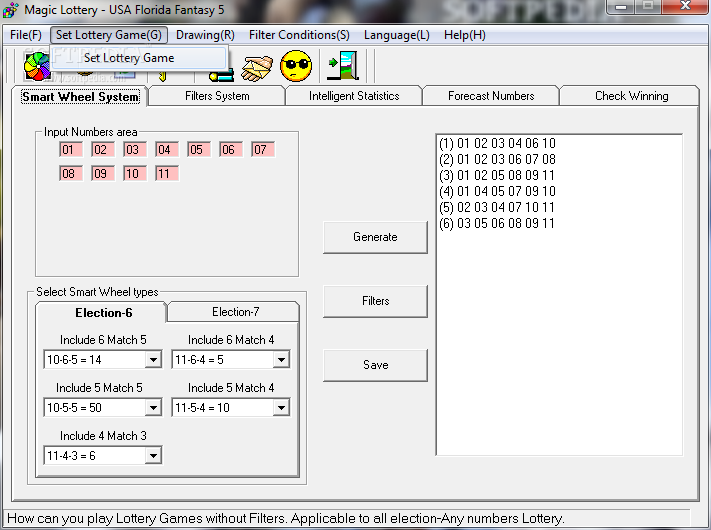Select the Smart Wheel System tab
The width and height of the screenshot is (711, 530).
click(80, 97)
